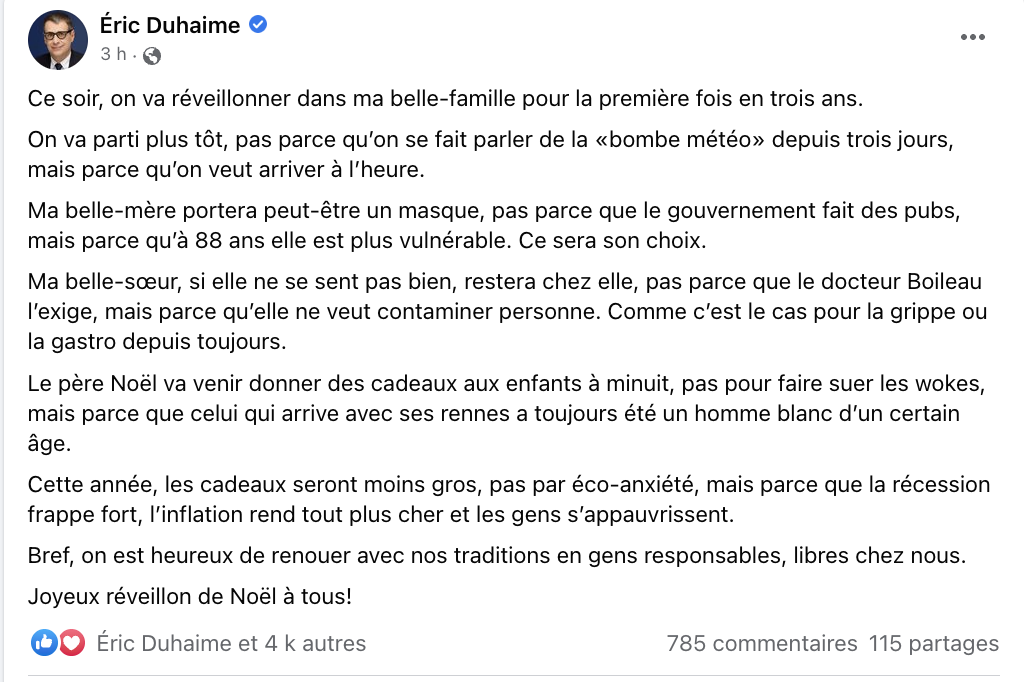Click the Le père Noël paragraph
1024x682 pixels.
point(506,414)
